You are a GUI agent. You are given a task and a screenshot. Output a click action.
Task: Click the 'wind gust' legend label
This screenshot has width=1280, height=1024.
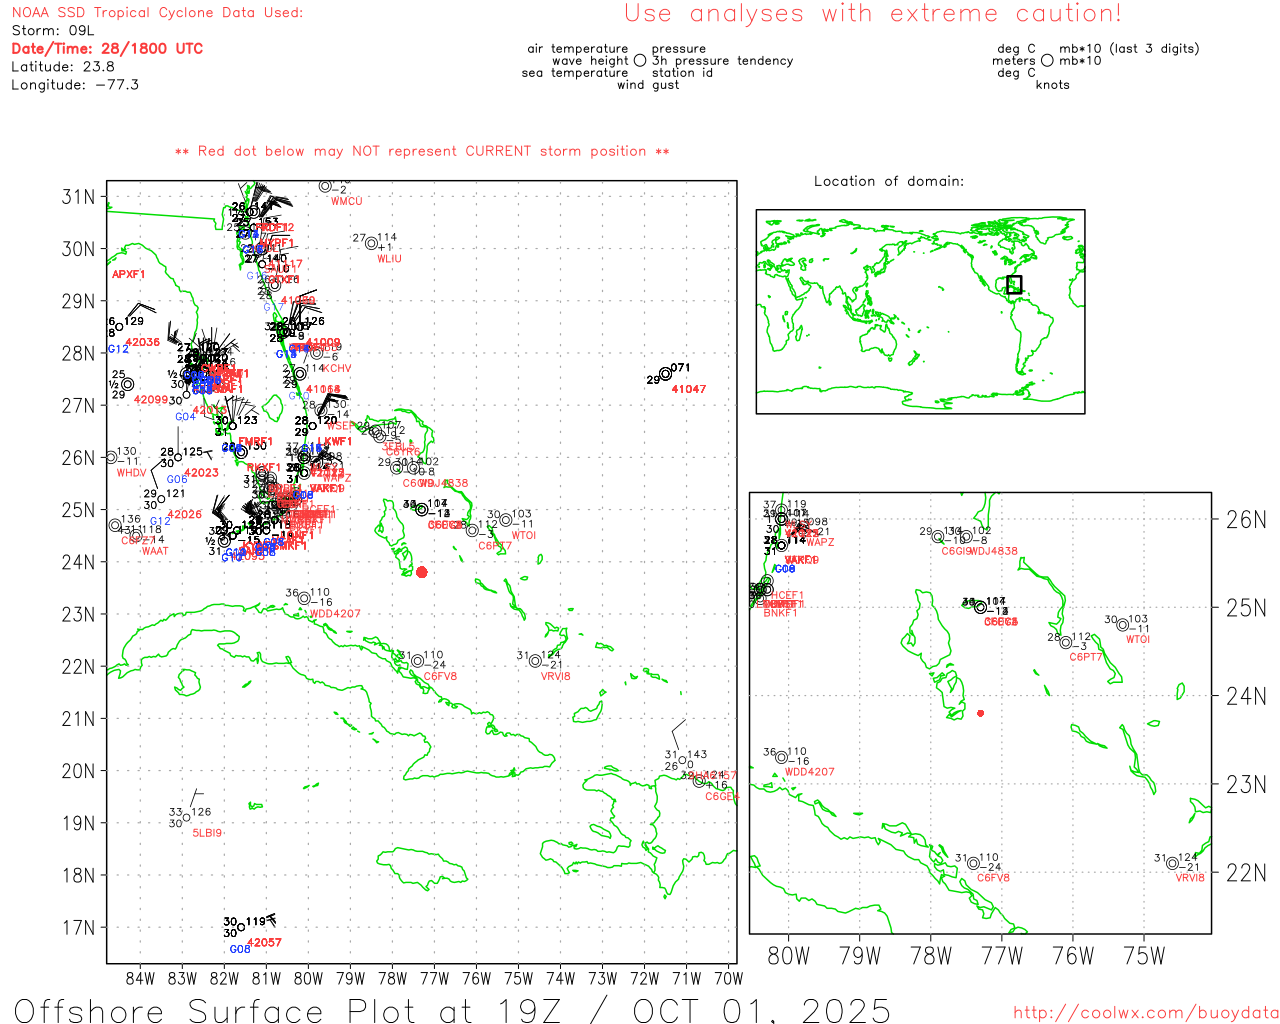(648, 85)
